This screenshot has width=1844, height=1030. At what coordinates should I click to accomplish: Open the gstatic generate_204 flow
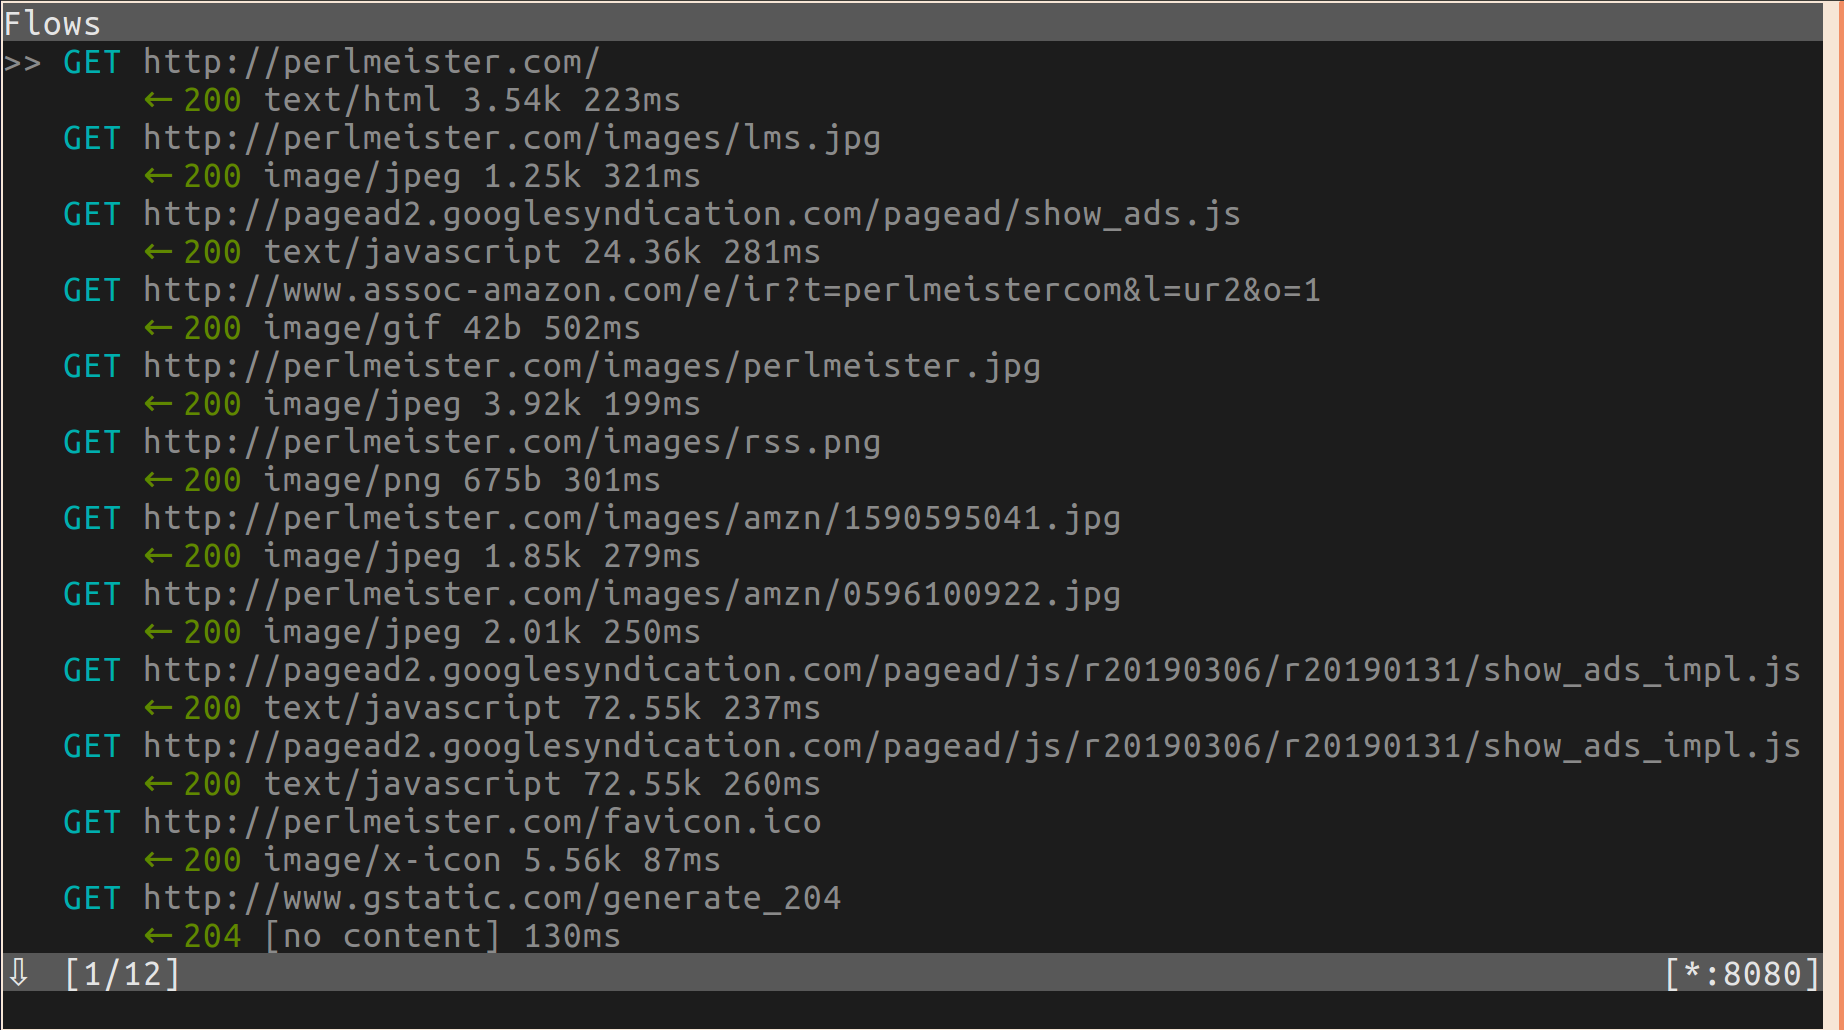tap(451, 898)
